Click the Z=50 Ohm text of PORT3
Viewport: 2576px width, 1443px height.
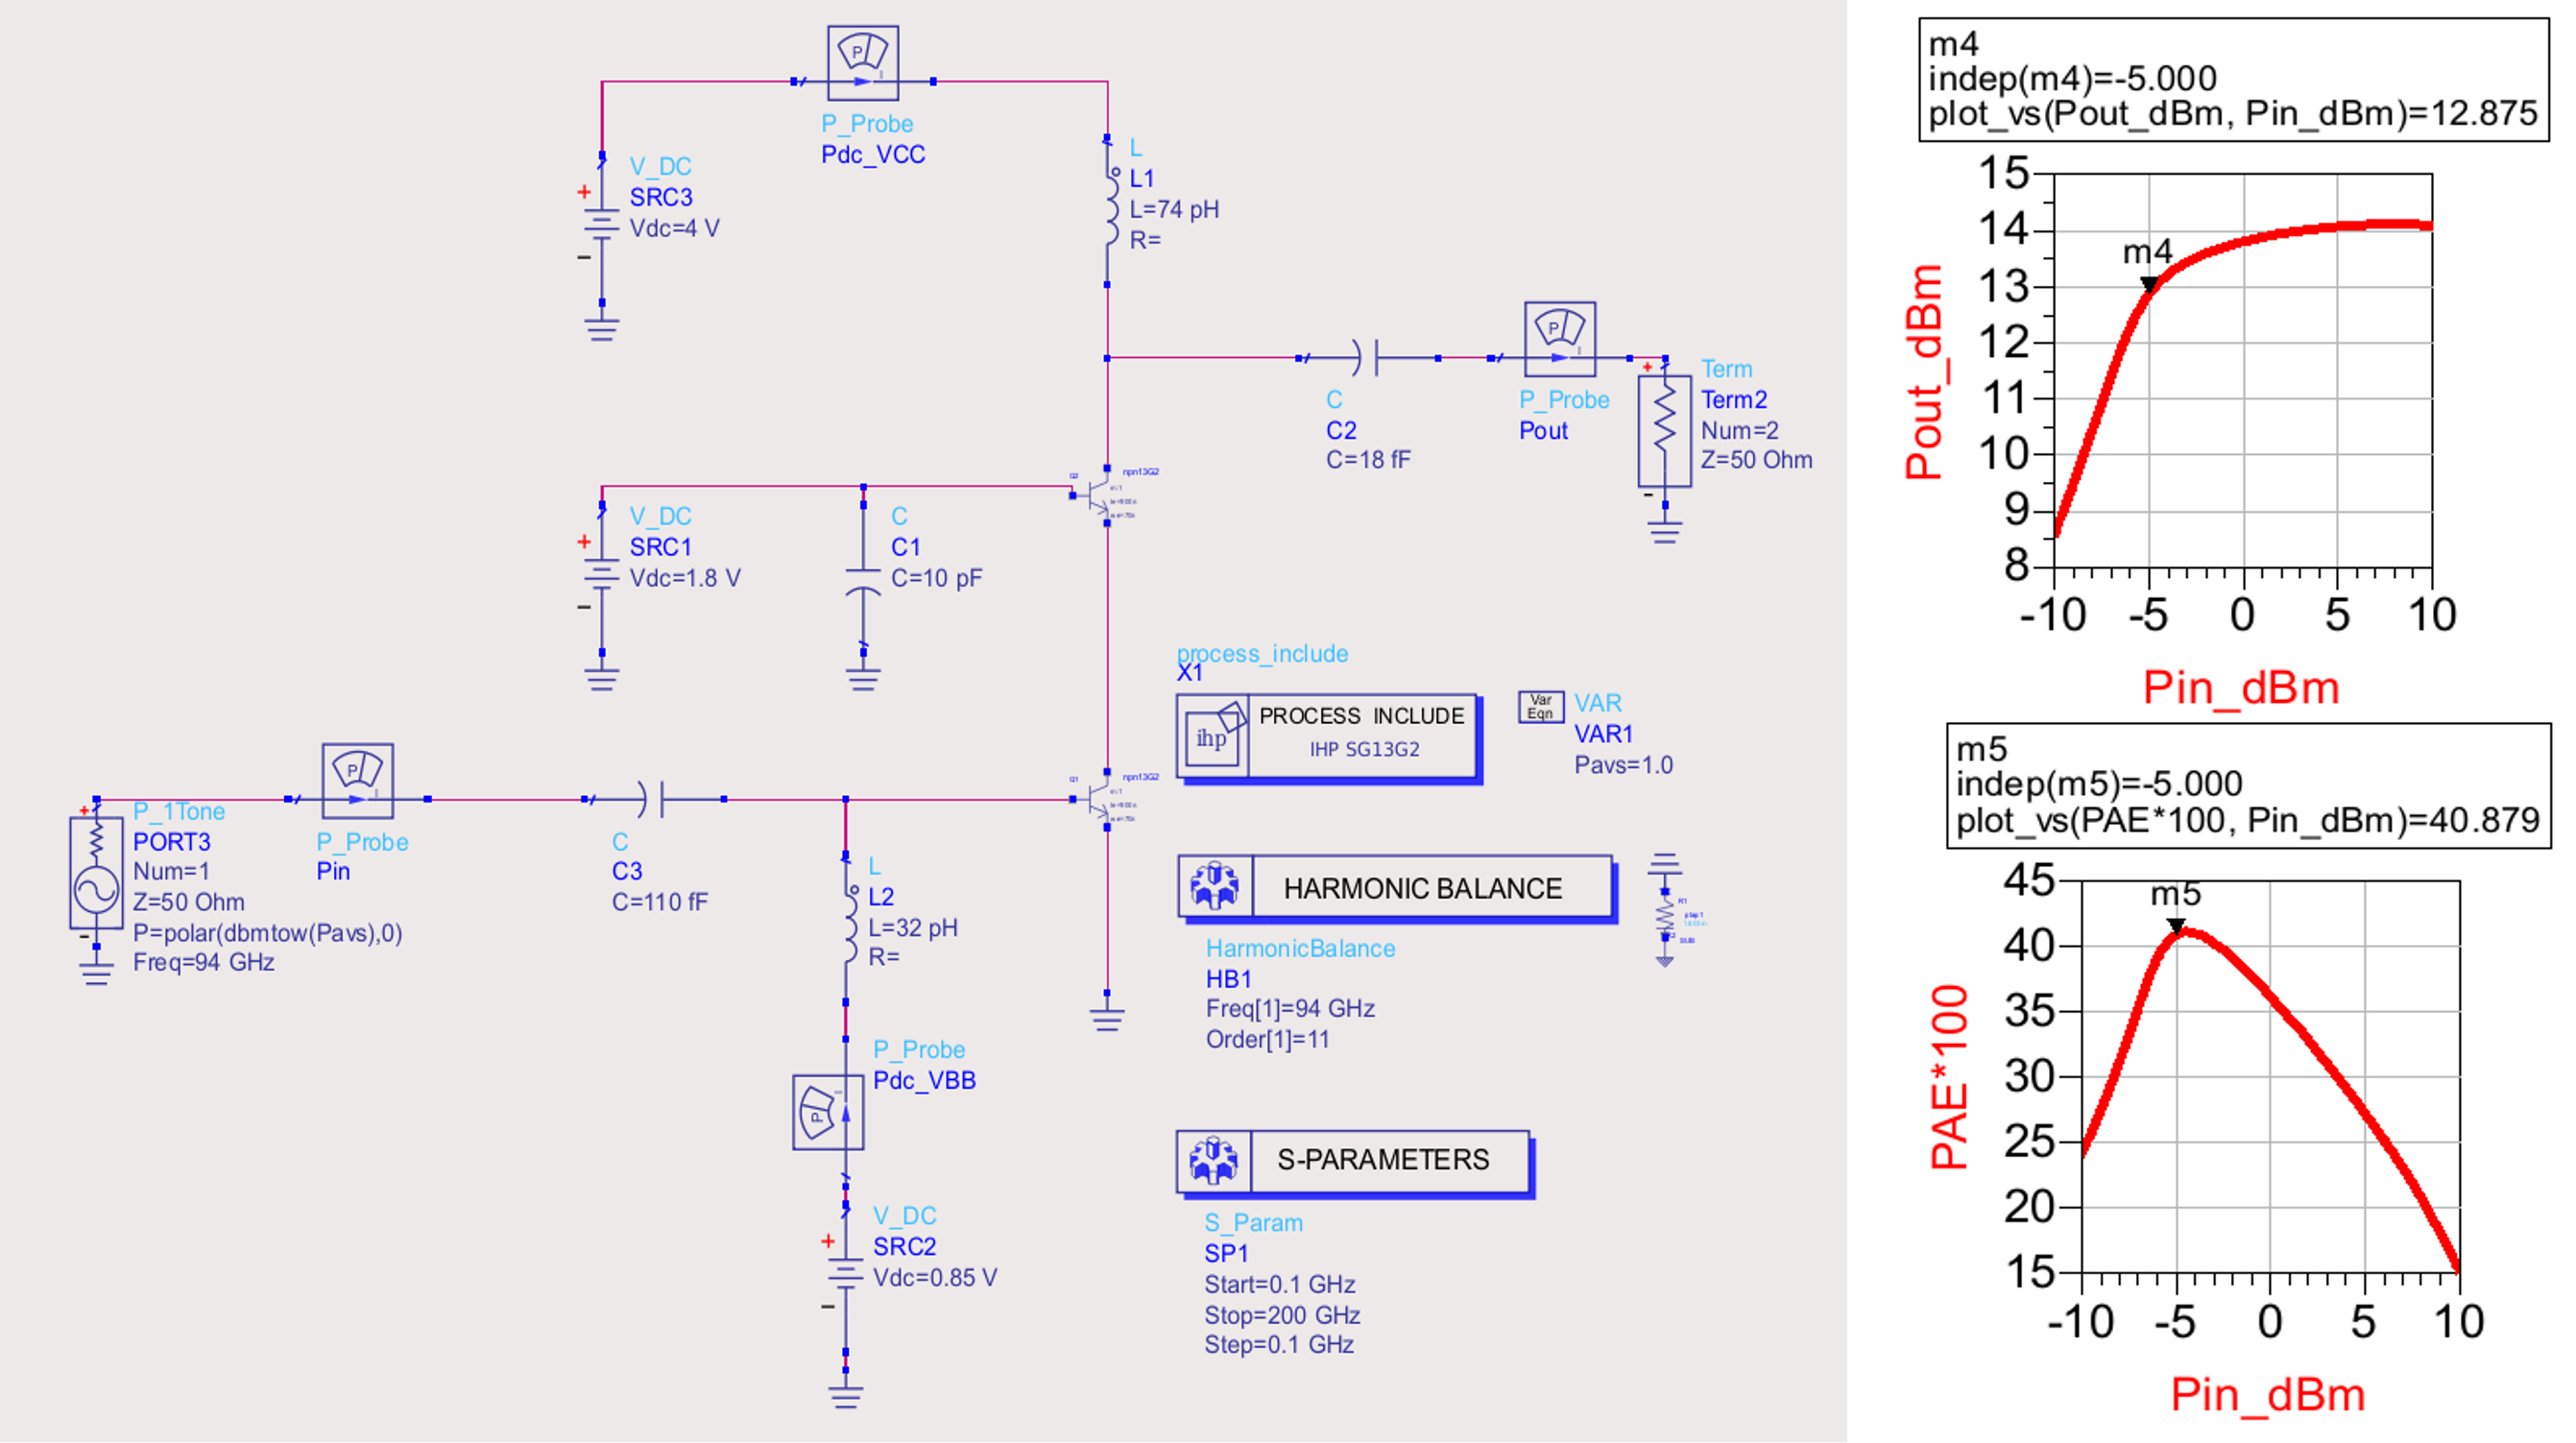click(188, 902)
